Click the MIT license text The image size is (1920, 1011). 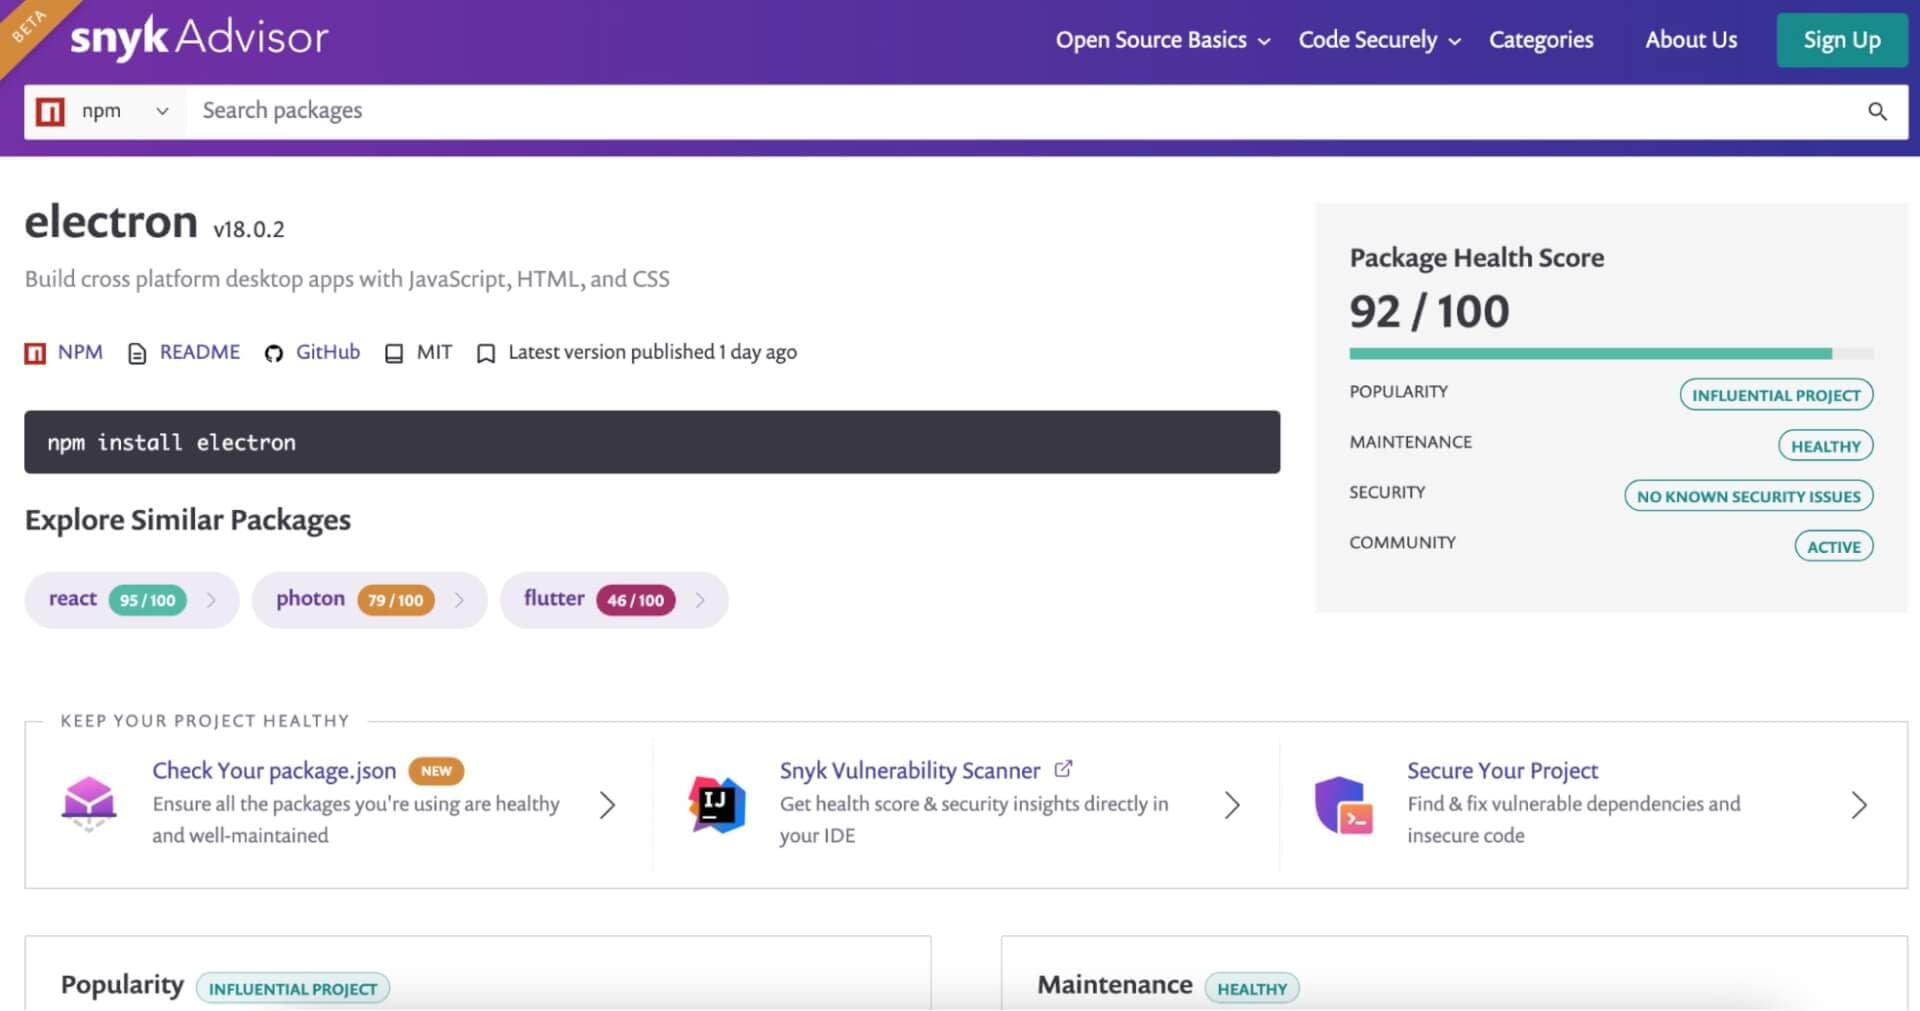click(x=434, y=352)
